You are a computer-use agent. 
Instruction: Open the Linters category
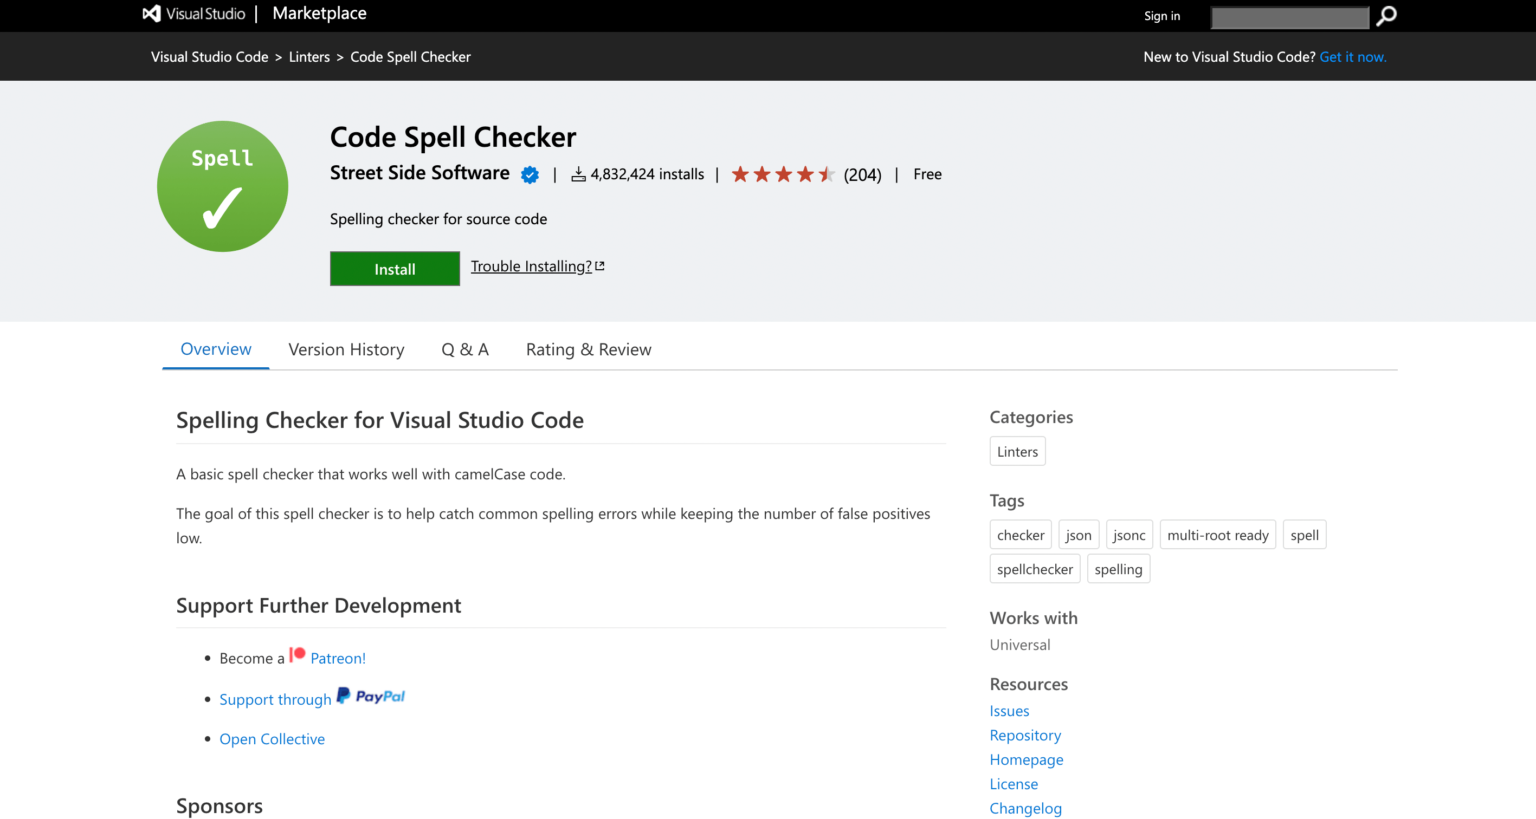tap(1017, 451)
